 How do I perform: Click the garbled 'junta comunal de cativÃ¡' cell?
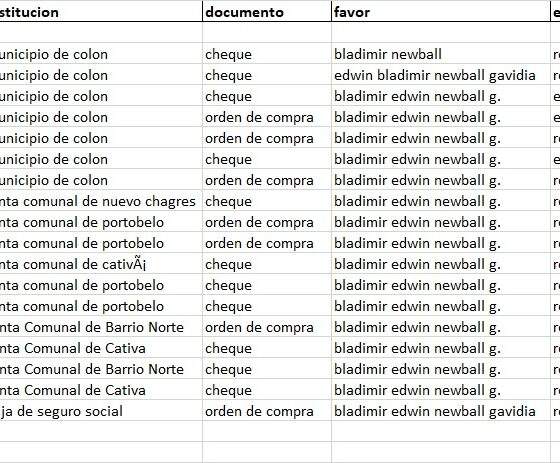[x=101, y=264]
